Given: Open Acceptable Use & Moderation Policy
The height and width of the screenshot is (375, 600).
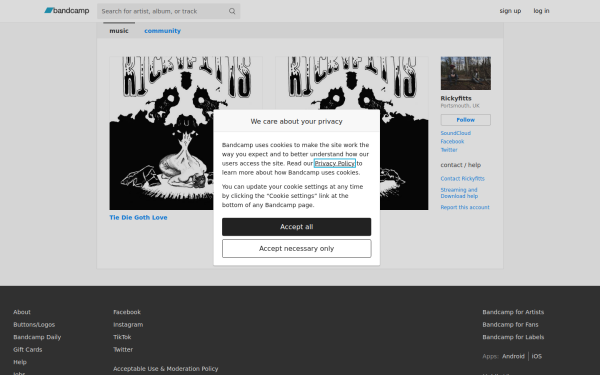Looking at the screenshot, I should [165, 369].
